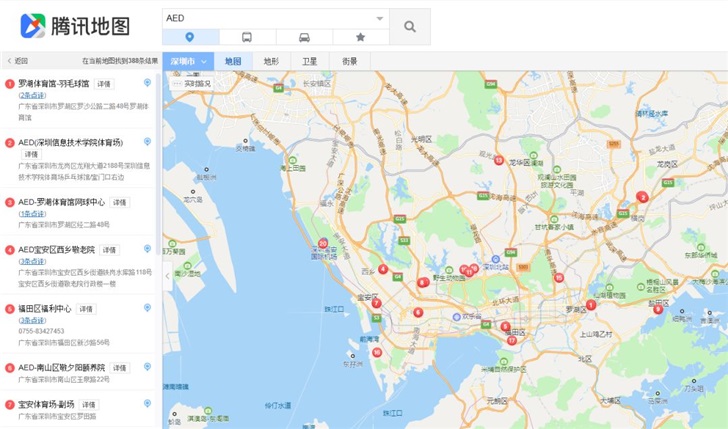Click map marker 2 near 横岗

click(642, 197)
